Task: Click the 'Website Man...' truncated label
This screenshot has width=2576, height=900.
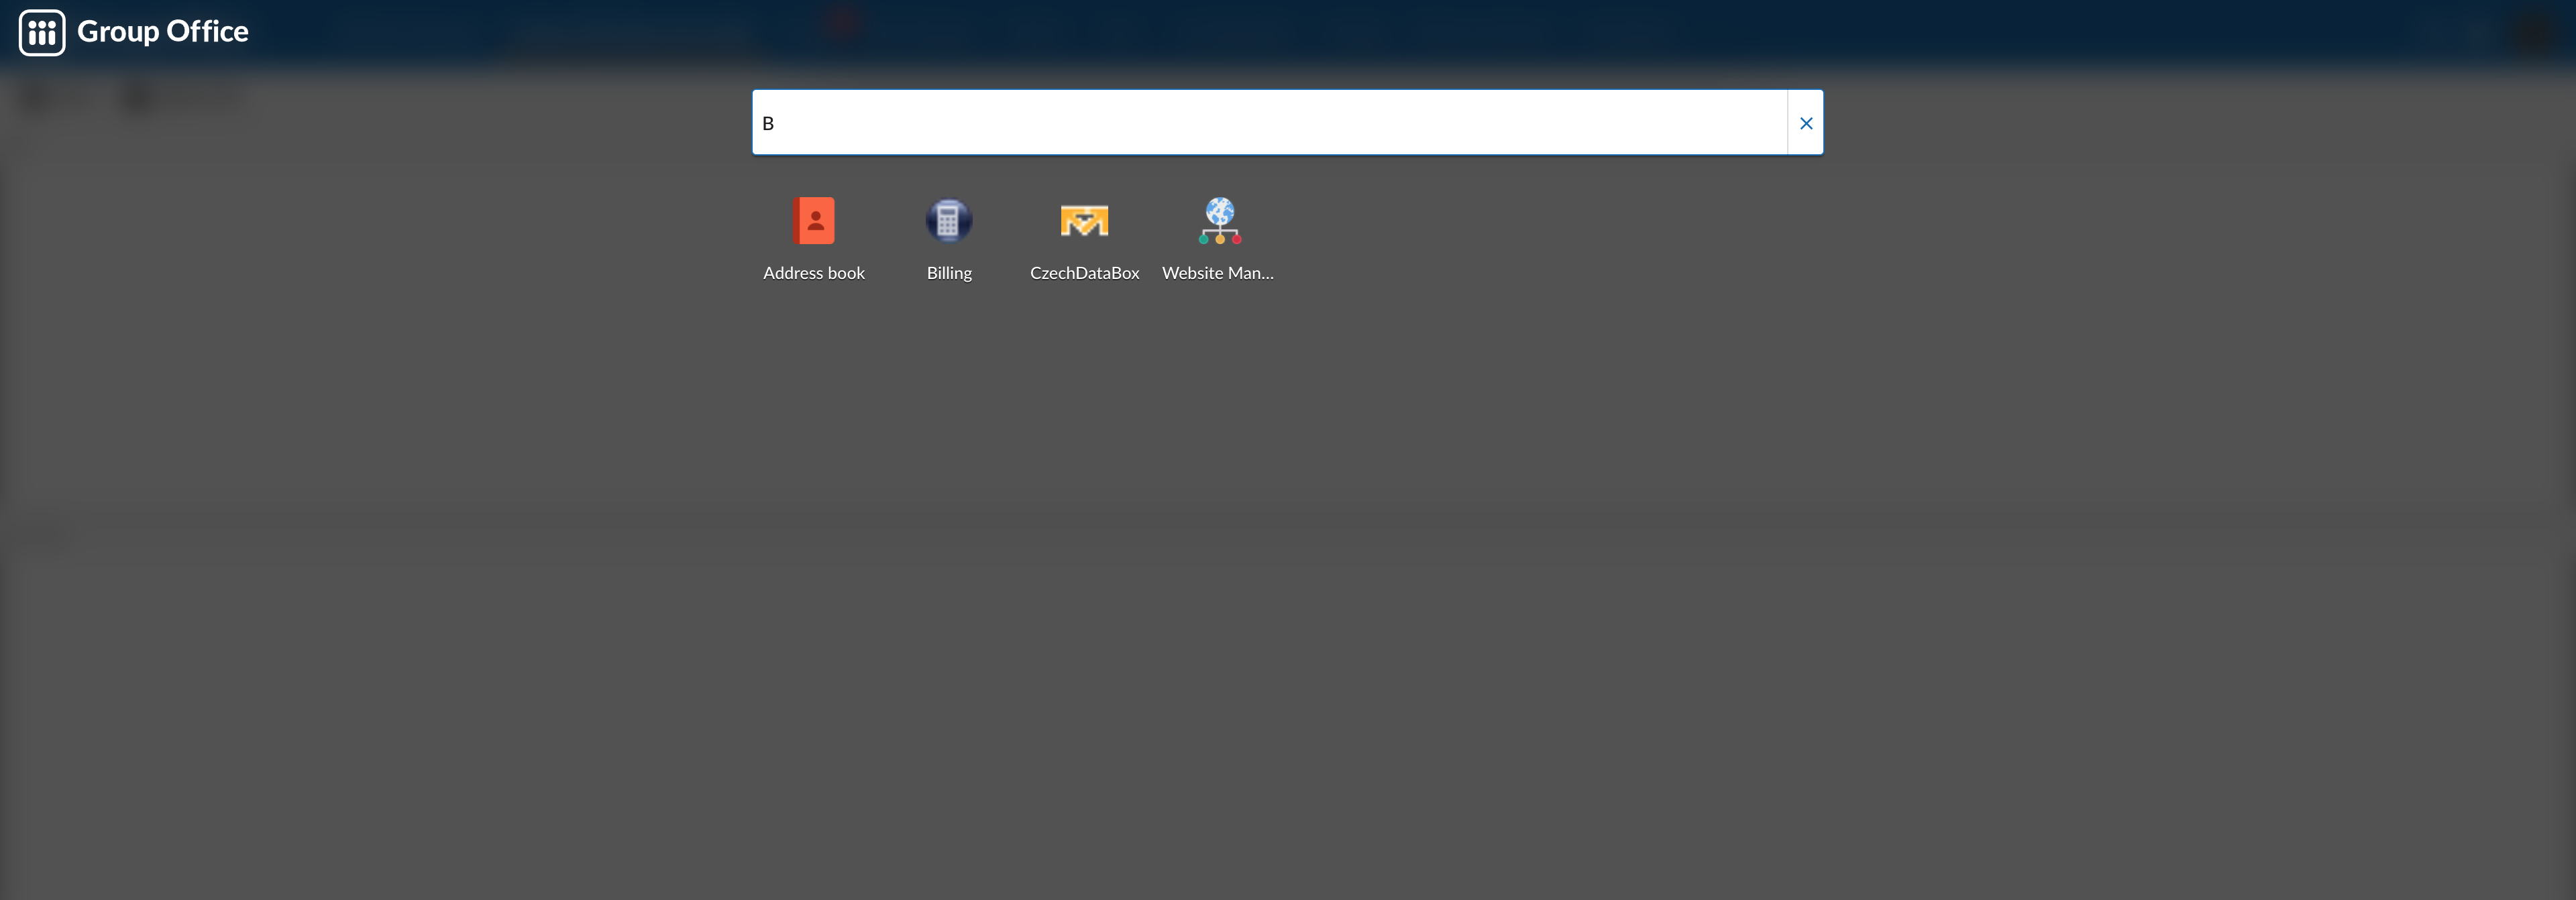Action: [1217, 273]
